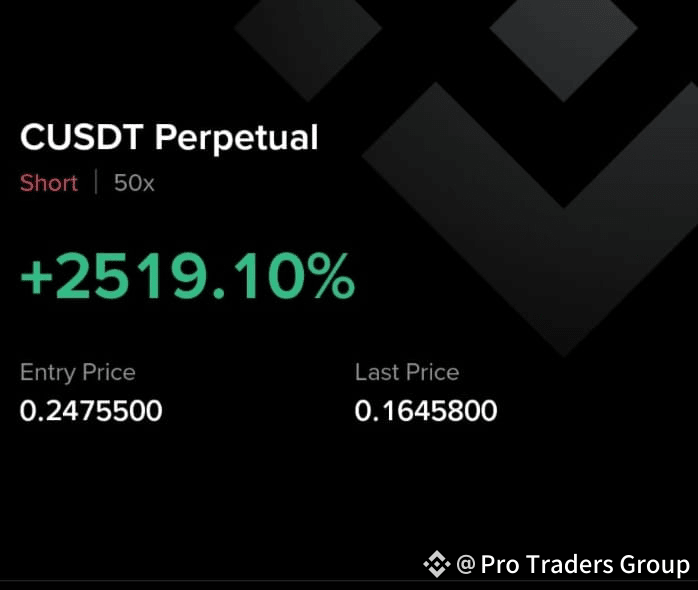This screenshot has height=590, width=698.
Task: Select the CUSDT Perpetual title
Action: click(x=169, y=138)
